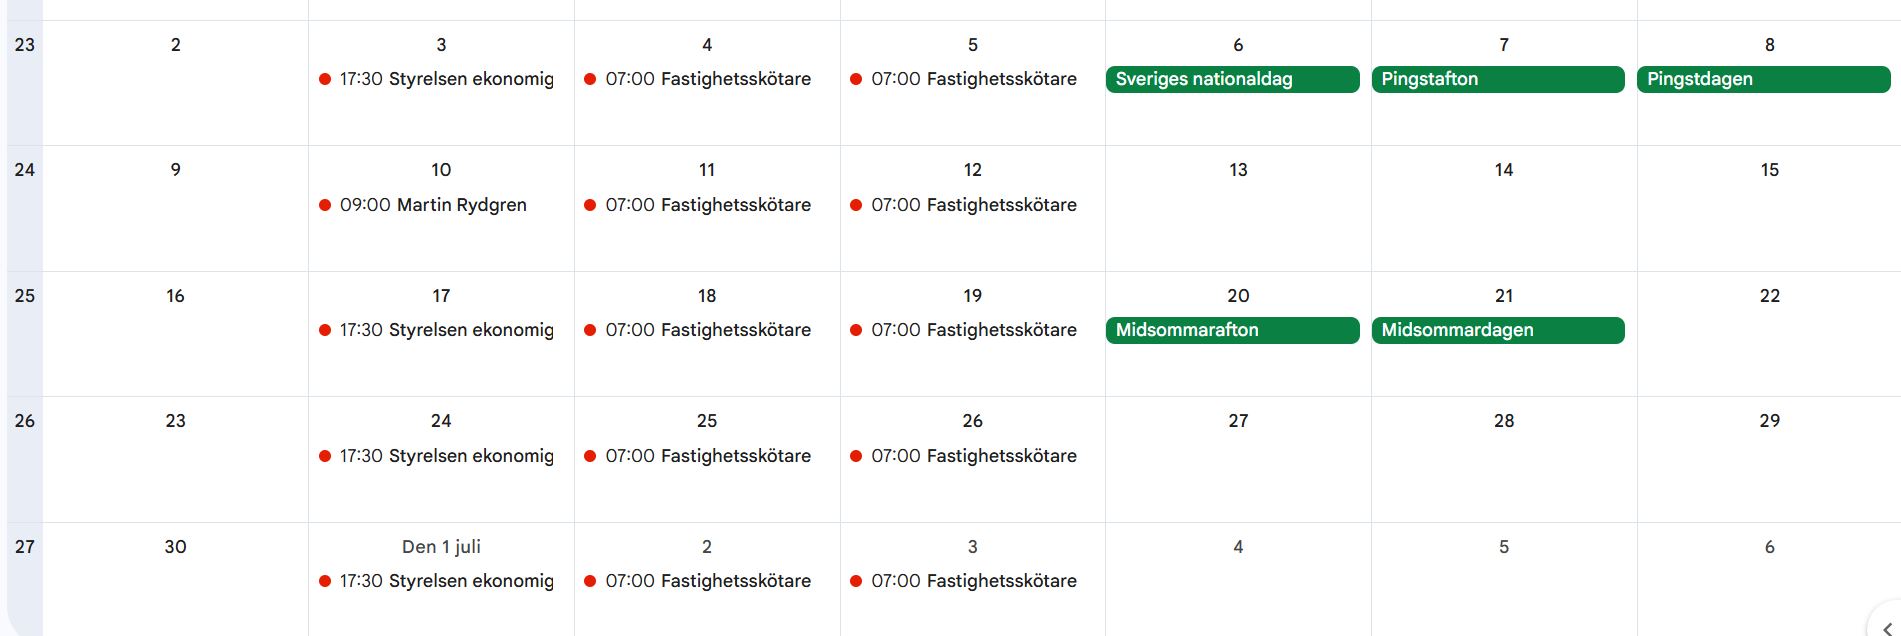Open the Midsommardagen event on June 21
The width and height of the screenshot is (1901, 636).
point(1498,330)
